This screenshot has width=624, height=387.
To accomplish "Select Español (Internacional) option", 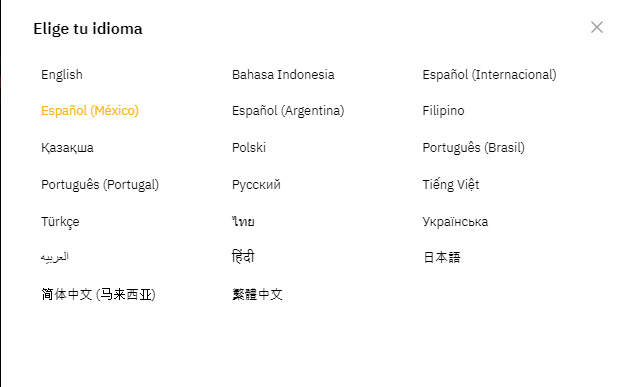I will 489,74.
